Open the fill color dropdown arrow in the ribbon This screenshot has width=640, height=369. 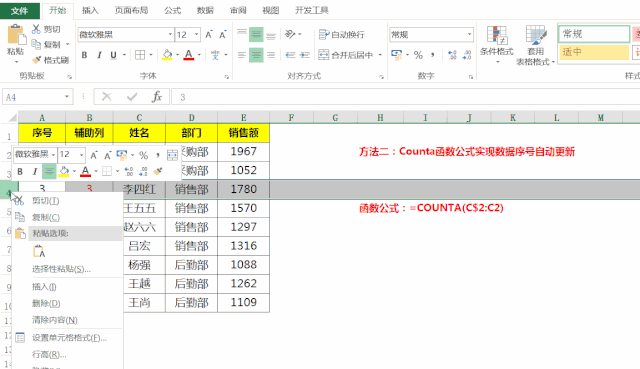(x=178, y=55)
